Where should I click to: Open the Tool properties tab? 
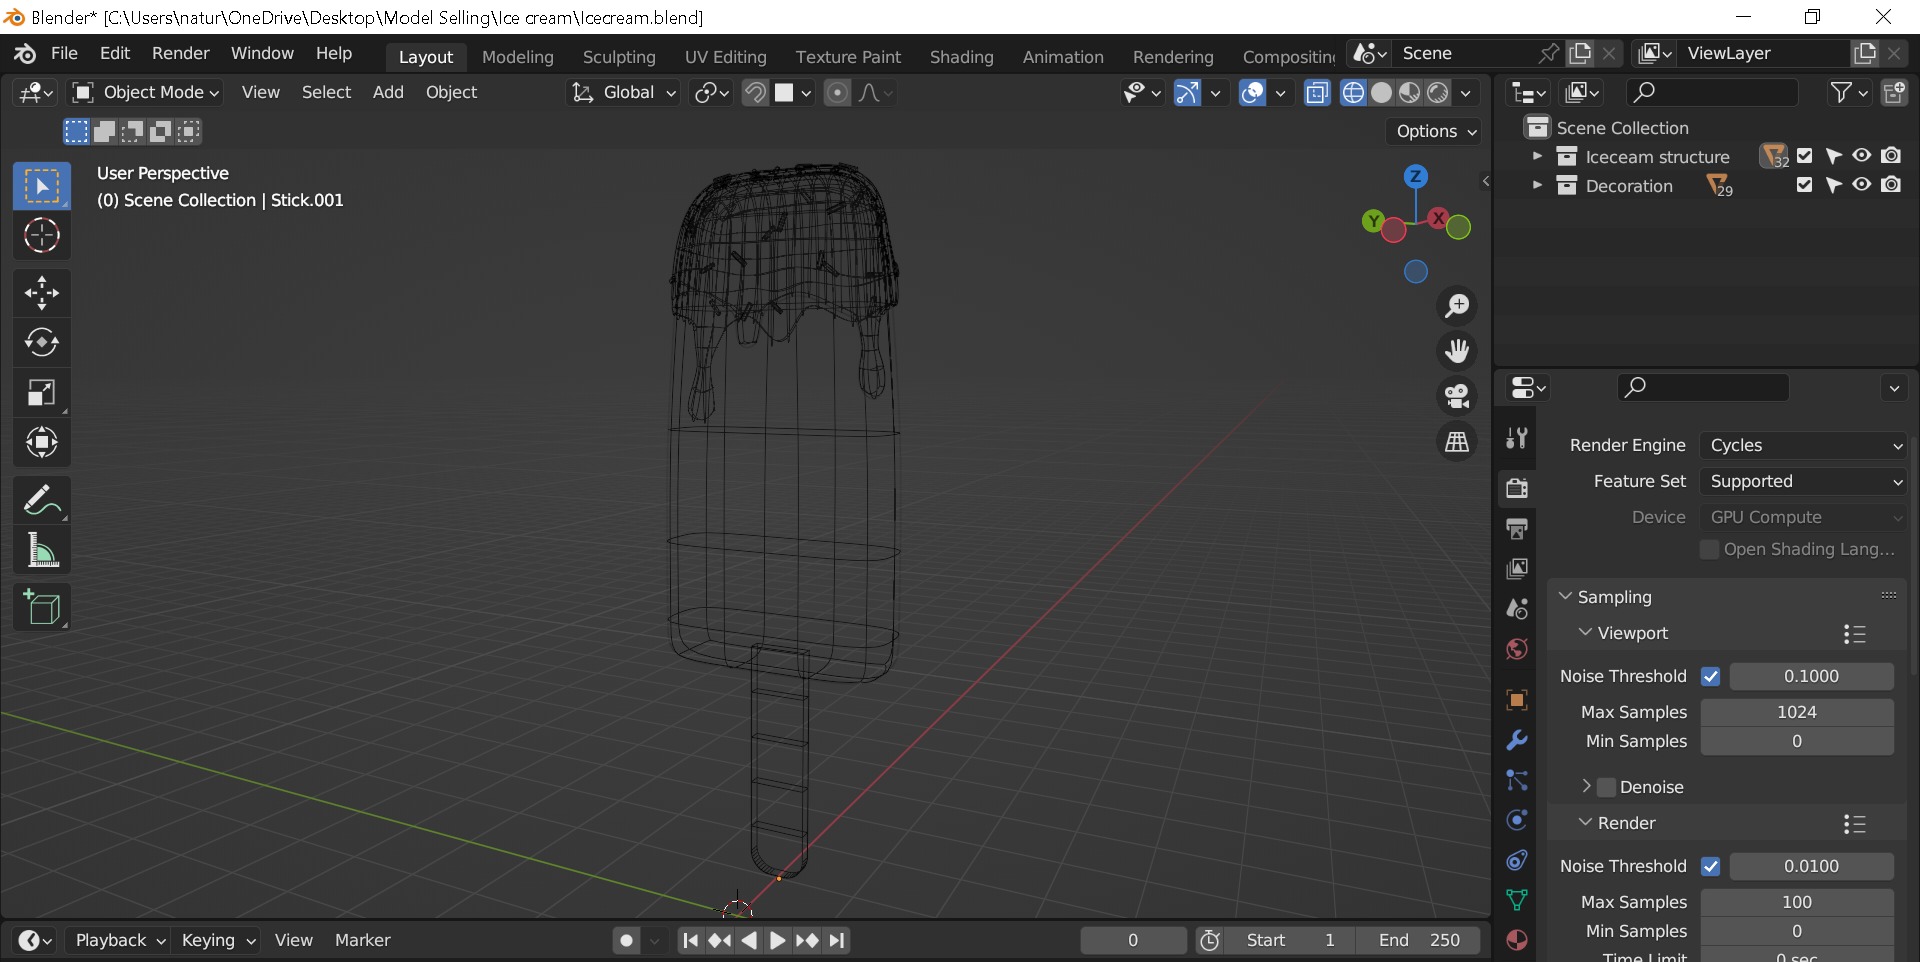tap(1517, 438)
